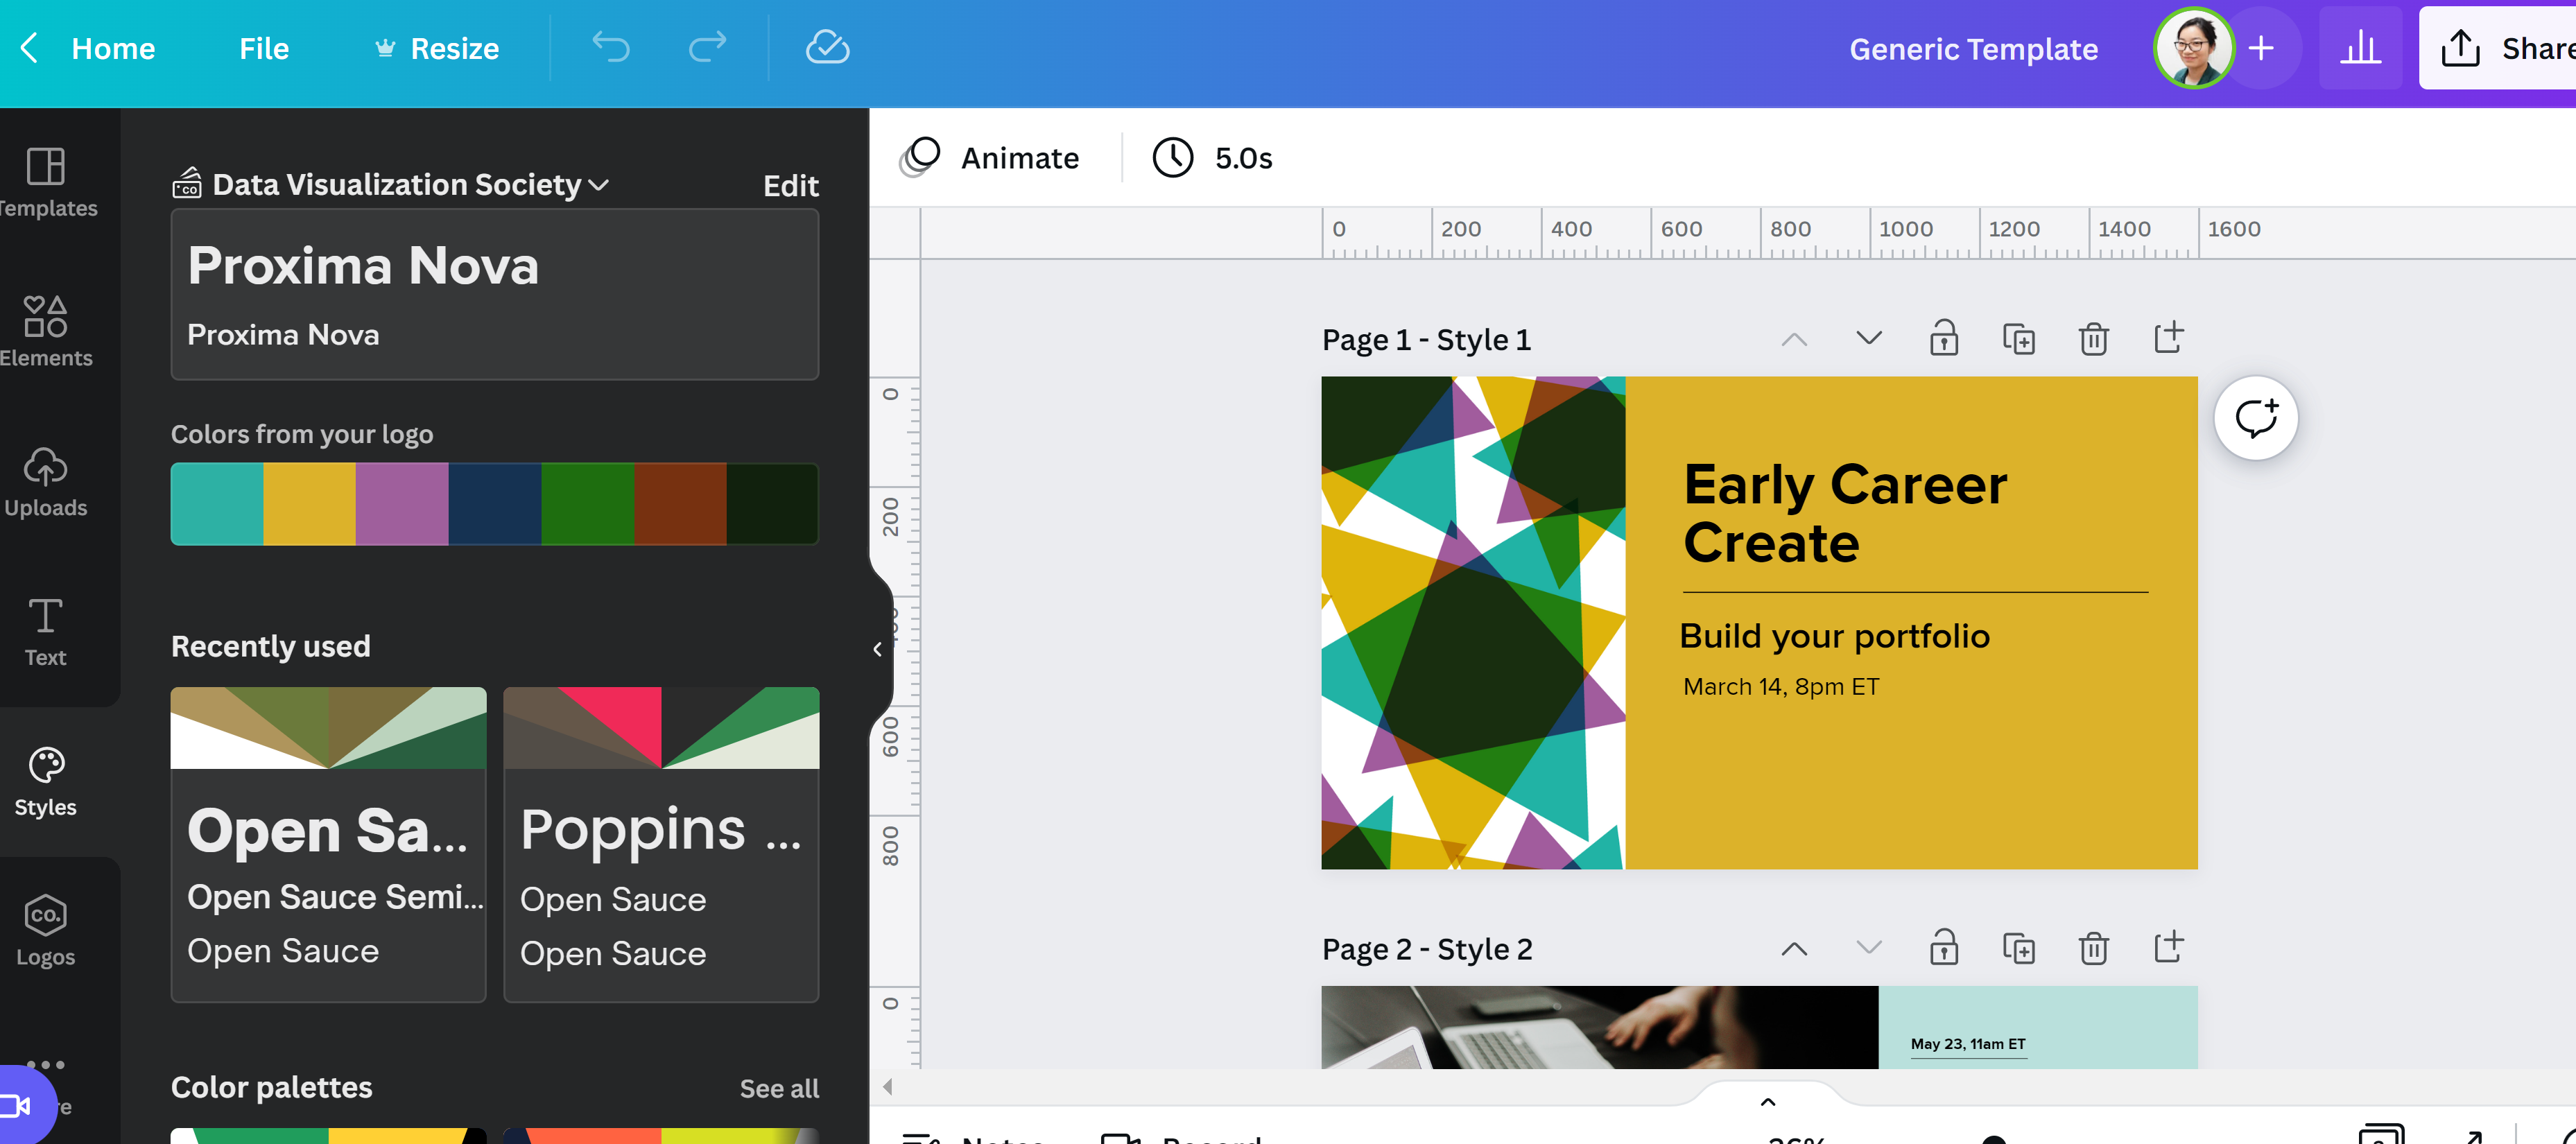Collapse the side panel with arrow handle

pyautogui.click(x=877, y=649)
